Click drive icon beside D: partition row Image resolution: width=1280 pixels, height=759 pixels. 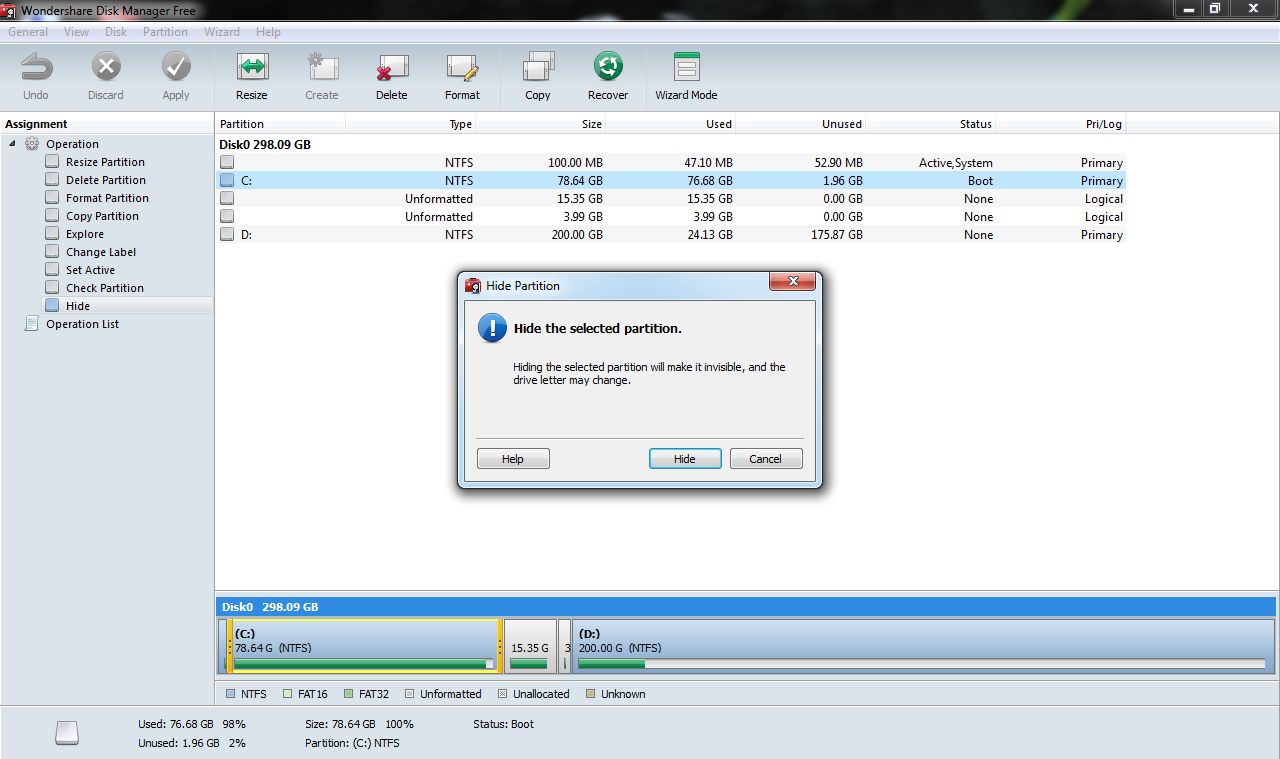pos(227,235)
